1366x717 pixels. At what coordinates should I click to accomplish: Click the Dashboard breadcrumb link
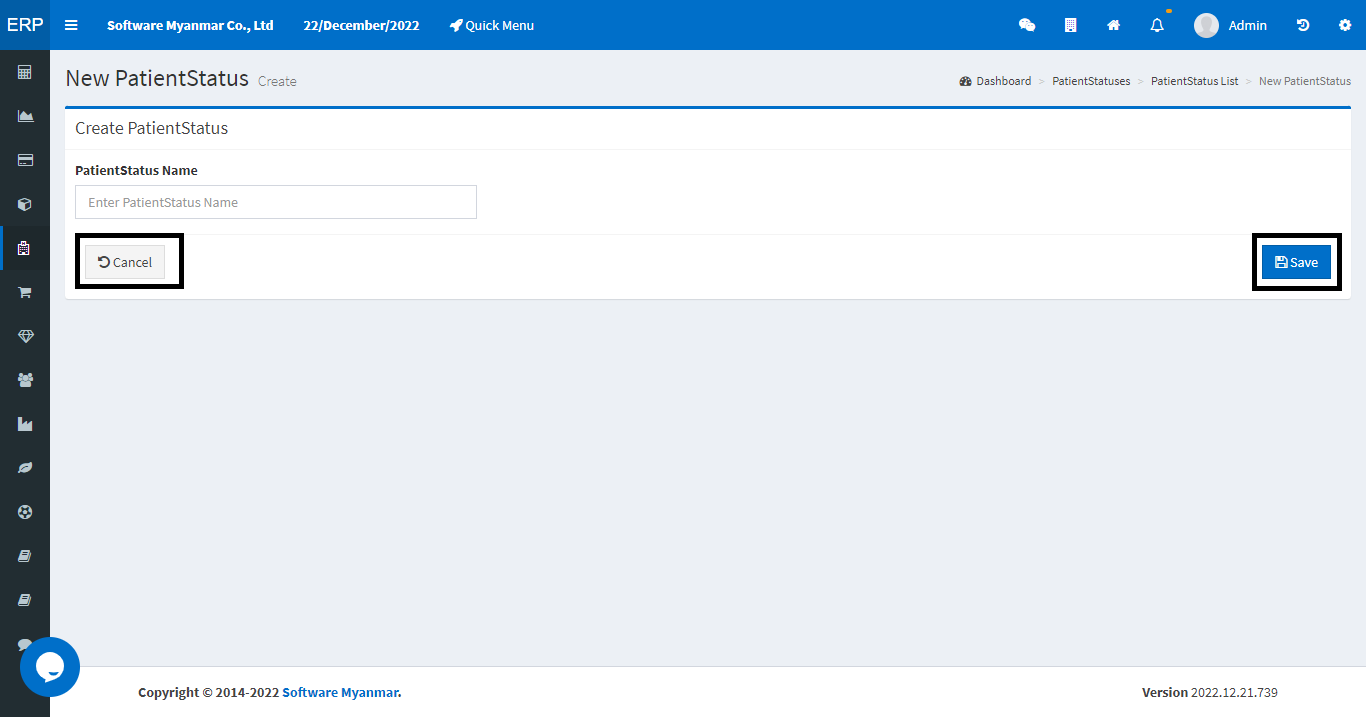coord(995,81)
